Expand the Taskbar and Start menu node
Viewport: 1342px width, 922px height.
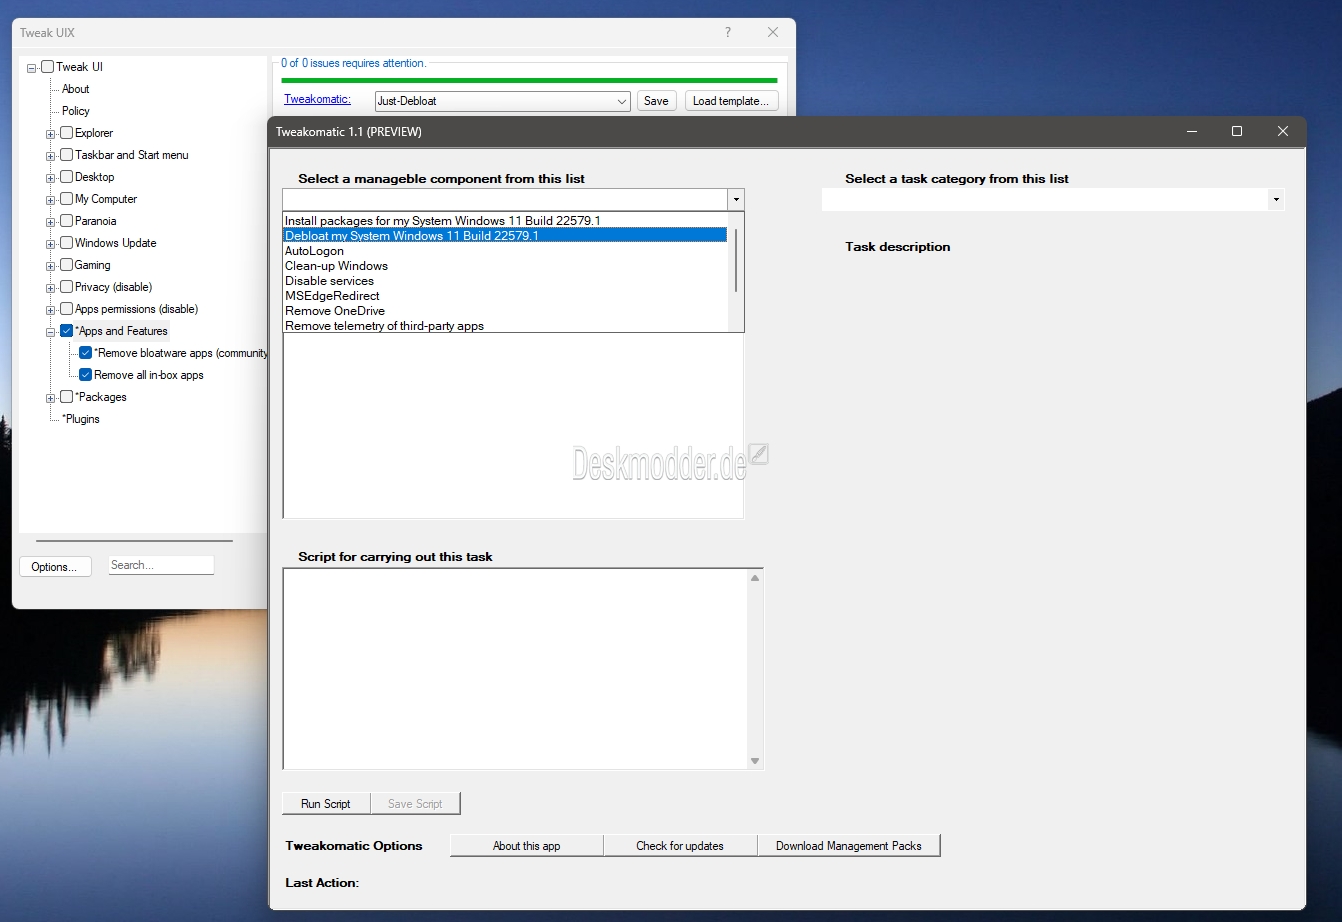(50, 156)
